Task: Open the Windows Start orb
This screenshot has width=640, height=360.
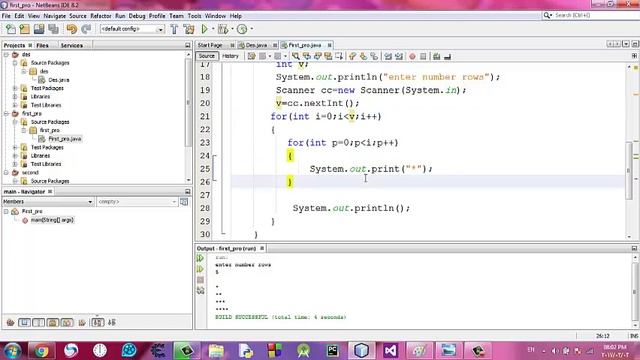Action: tap(12, 351)
